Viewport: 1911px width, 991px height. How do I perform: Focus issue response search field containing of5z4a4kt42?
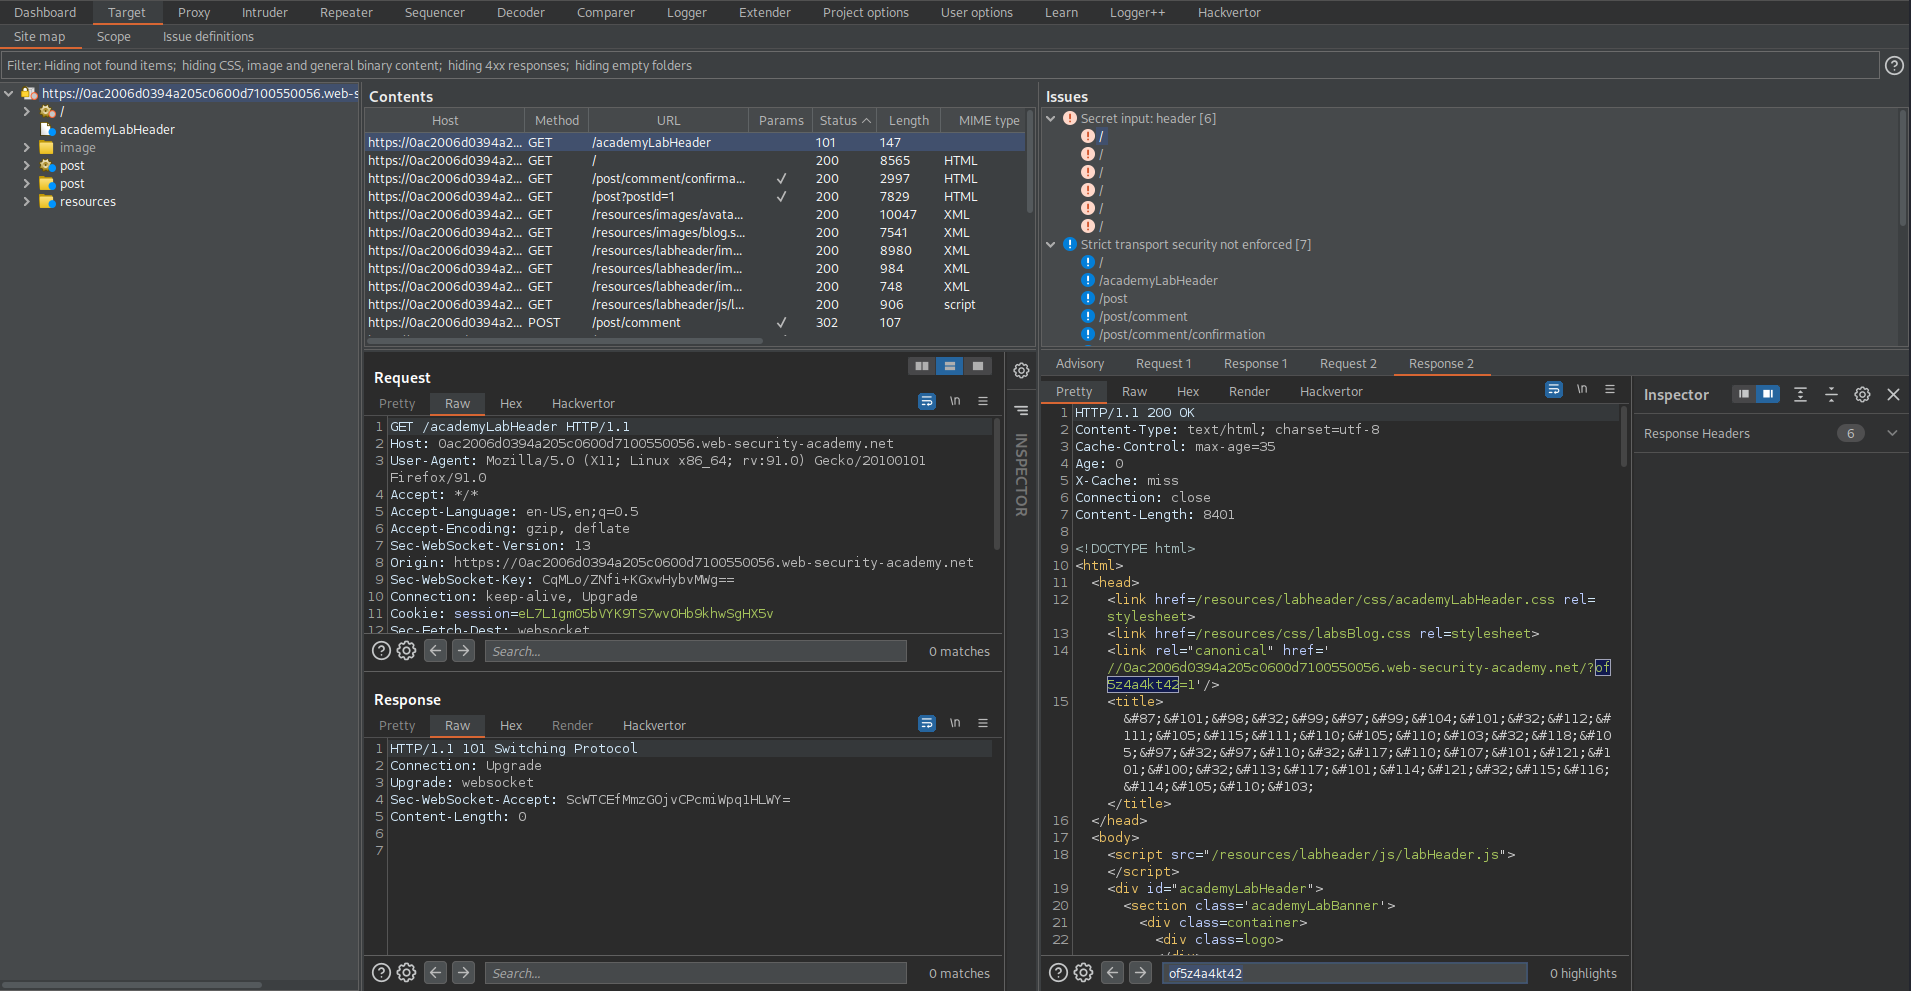(1345, 973)
